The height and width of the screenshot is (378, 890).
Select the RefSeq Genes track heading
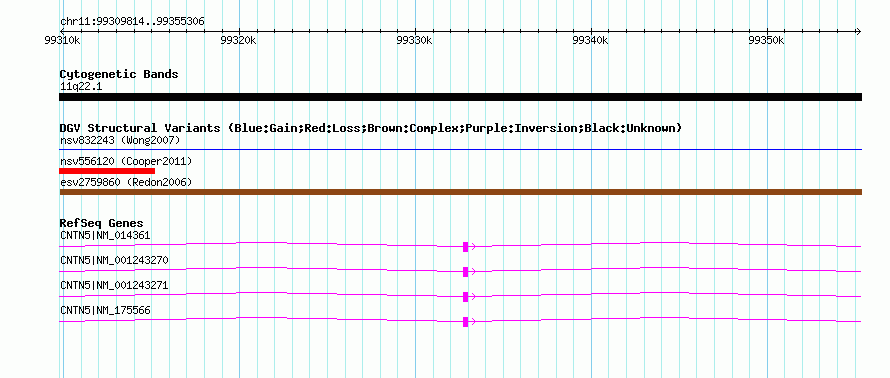pyautogui.click(x=102, y=223)
